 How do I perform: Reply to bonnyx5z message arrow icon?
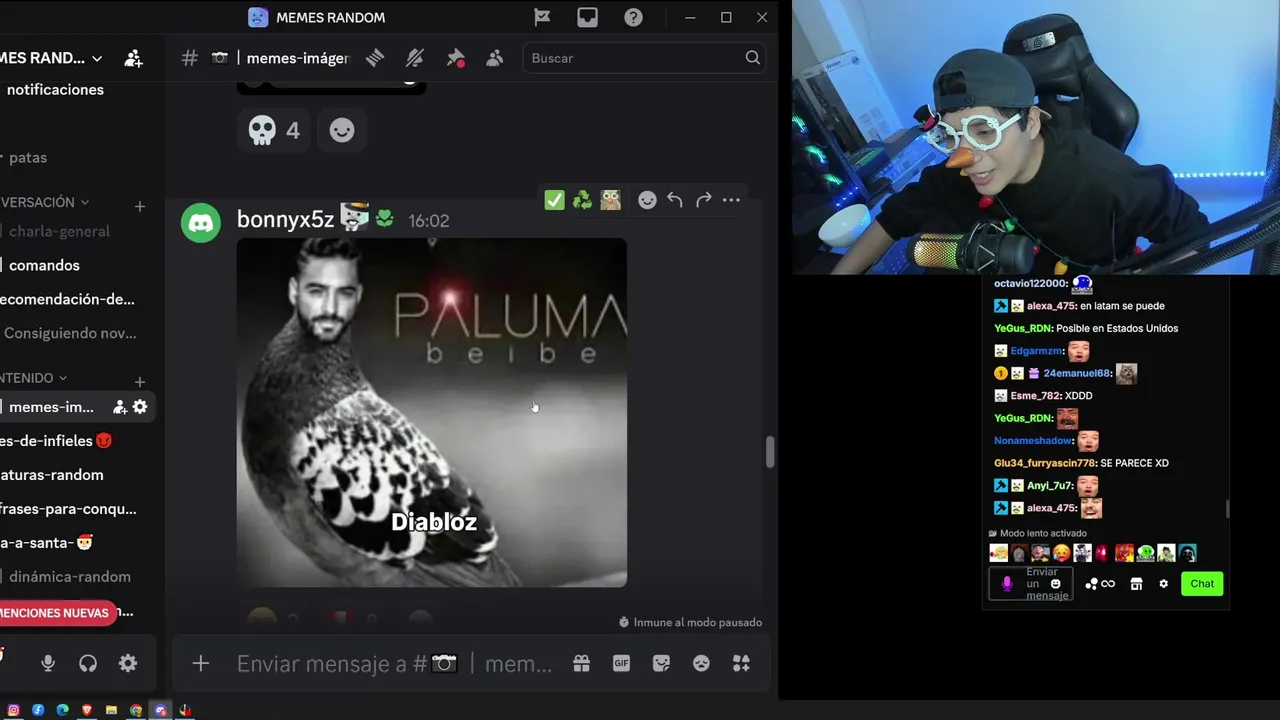(x=675, y=200)
